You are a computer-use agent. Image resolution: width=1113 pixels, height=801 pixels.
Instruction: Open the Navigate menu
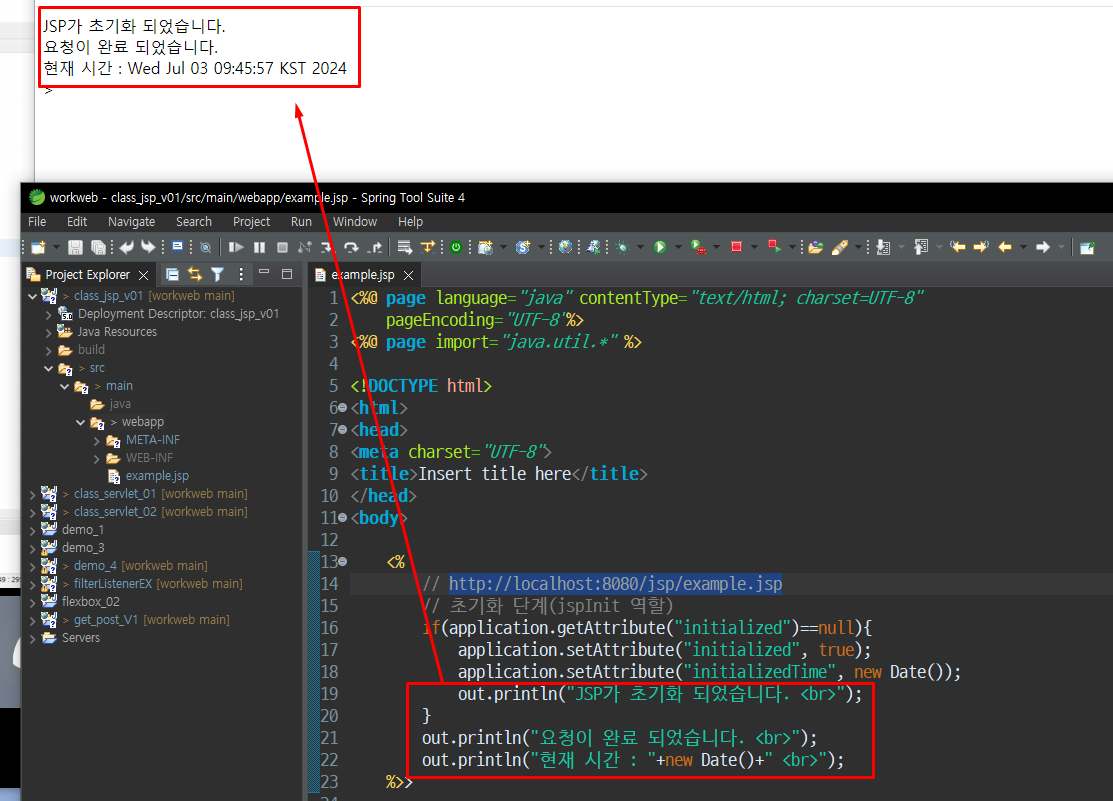pos(131,222)
